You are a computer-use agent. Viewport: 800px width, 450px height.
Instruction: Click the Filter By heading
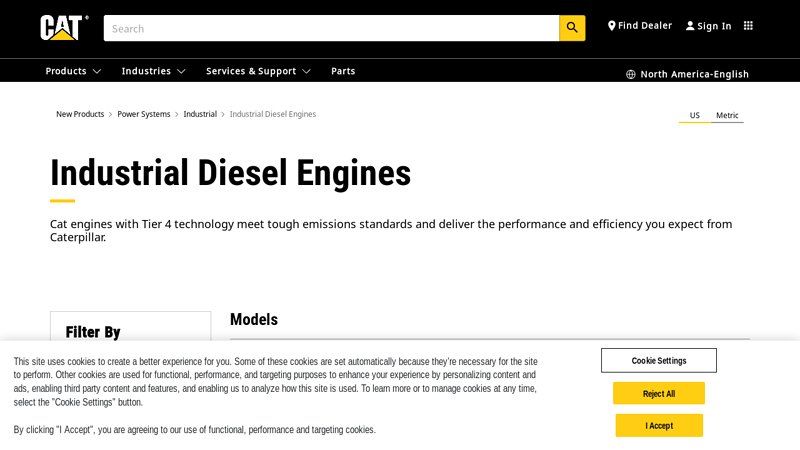93,332
